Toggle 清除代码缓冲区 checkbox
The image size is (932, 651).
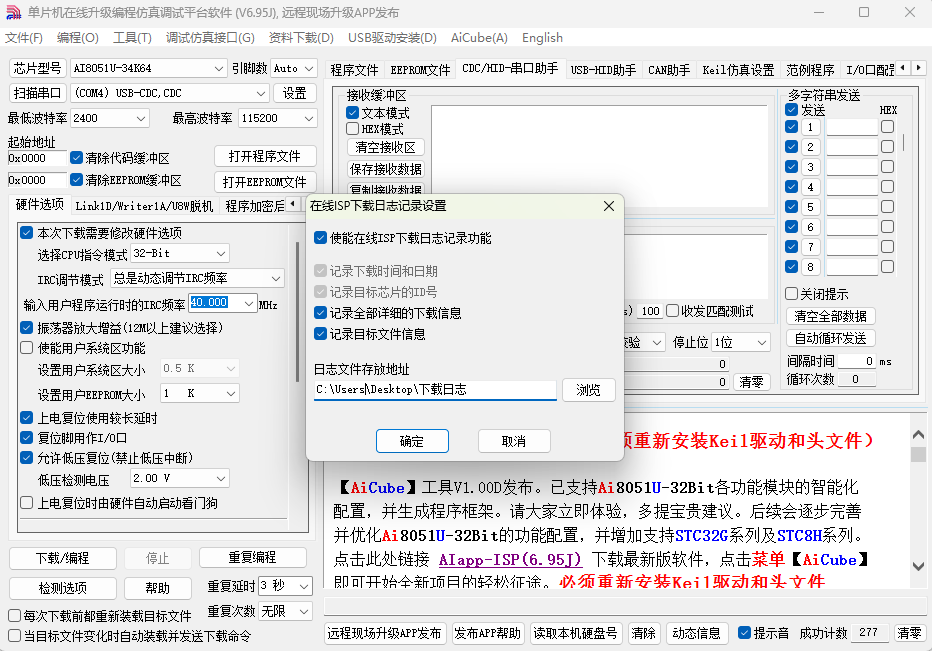pyautogui.click(x=76, y=158)
